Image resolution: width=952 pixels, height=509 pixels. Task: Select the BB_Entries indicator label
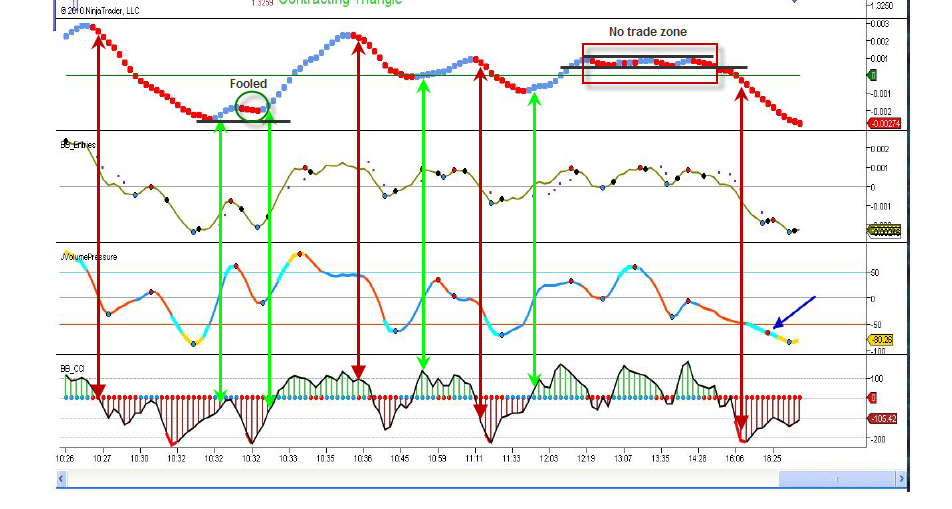point(78,145)
